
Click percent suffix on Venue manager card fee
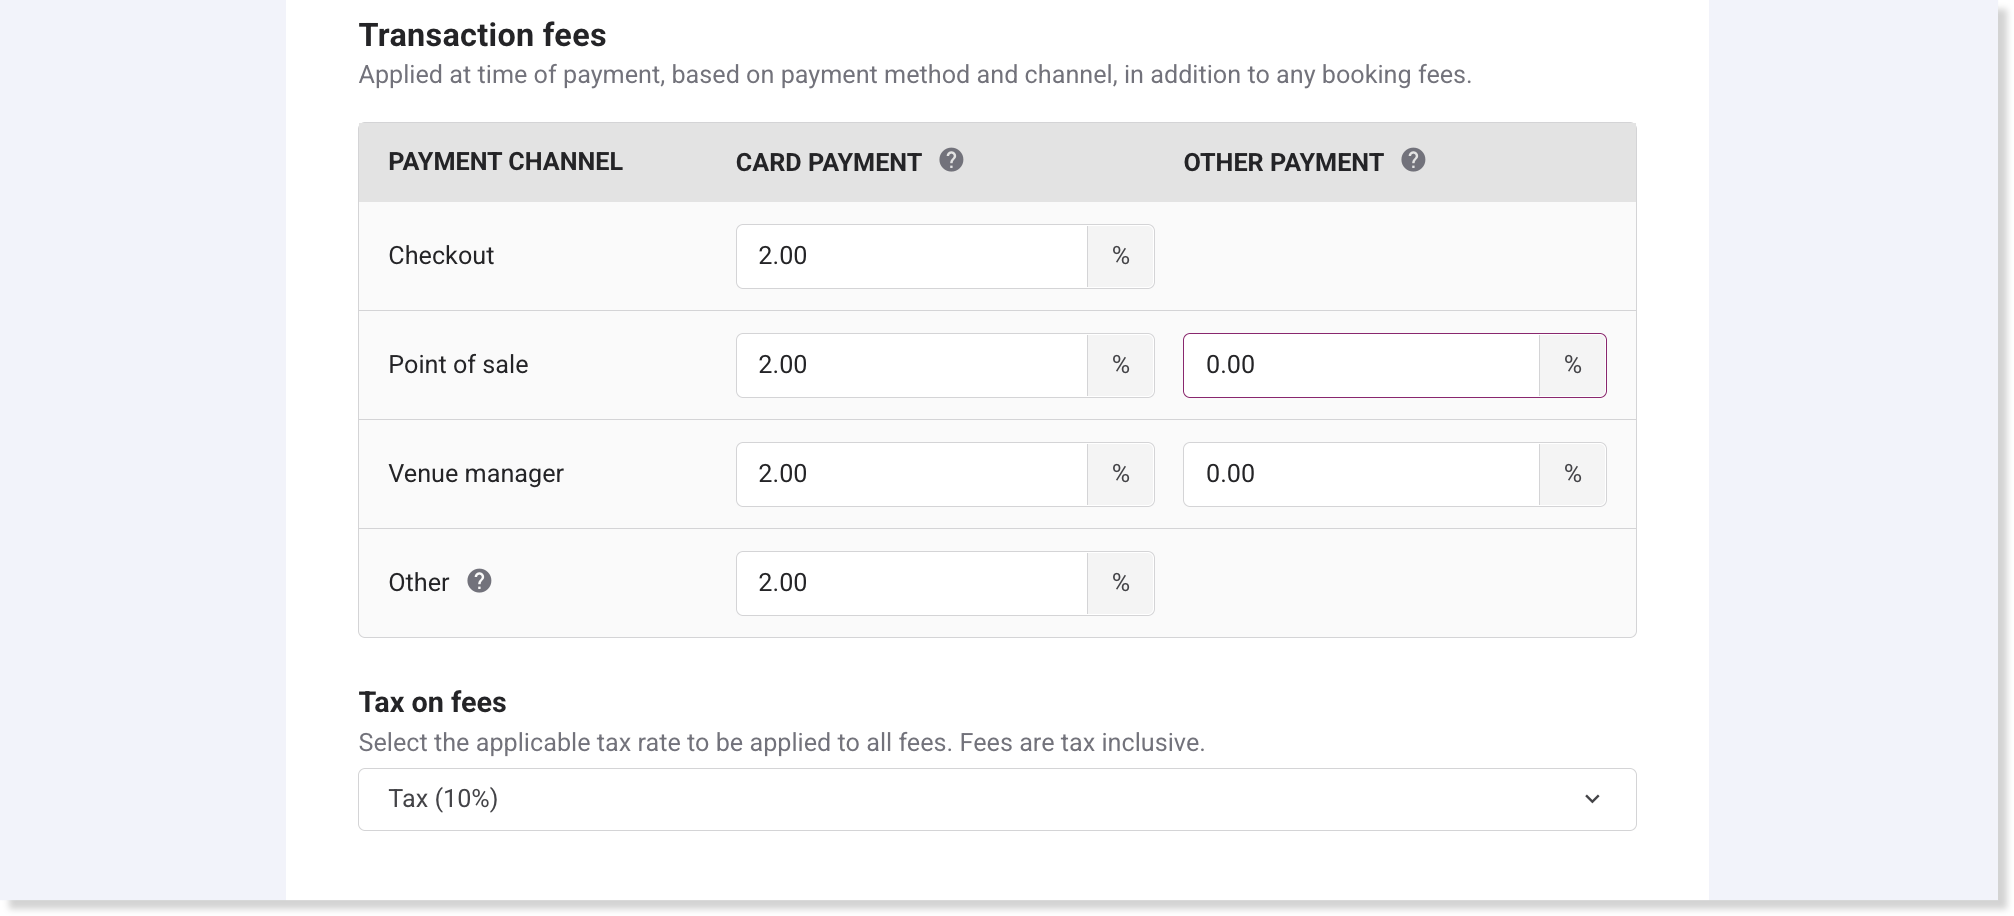tap(1120, 474)
